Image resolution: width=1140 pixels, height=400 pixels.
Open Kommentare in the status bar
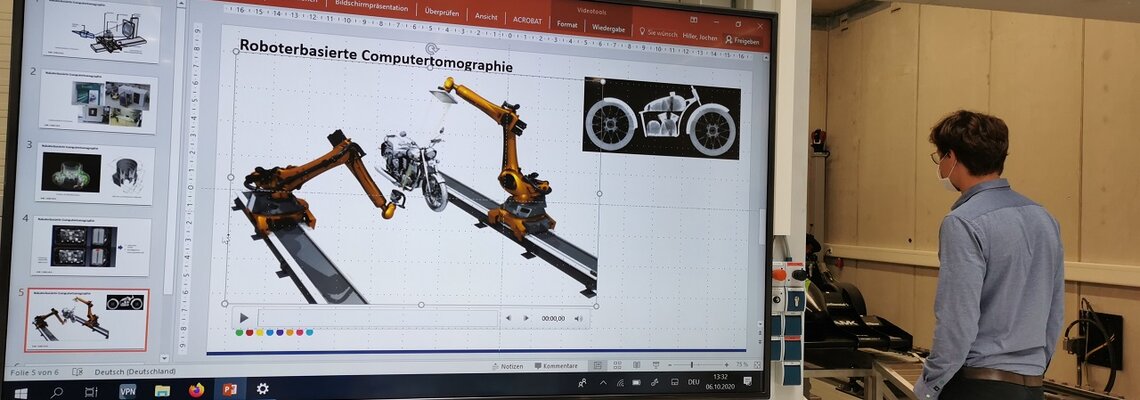click(x=556, y=366)
